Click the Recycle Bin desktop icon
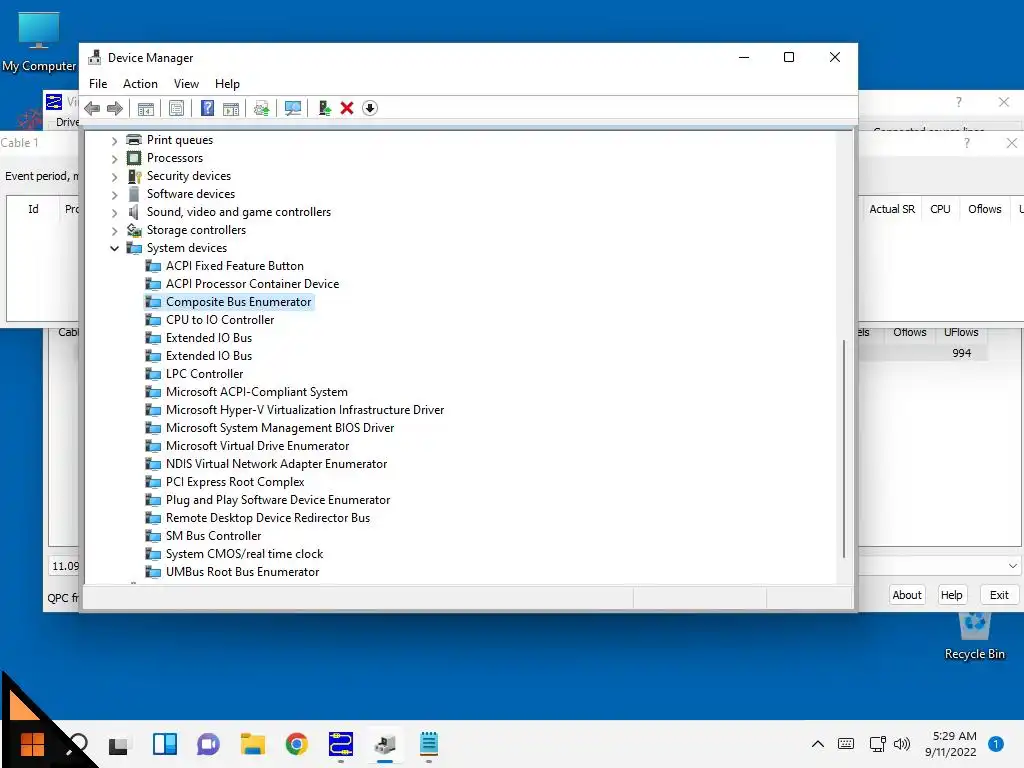The image size is (1024, 768). point(974,637)
